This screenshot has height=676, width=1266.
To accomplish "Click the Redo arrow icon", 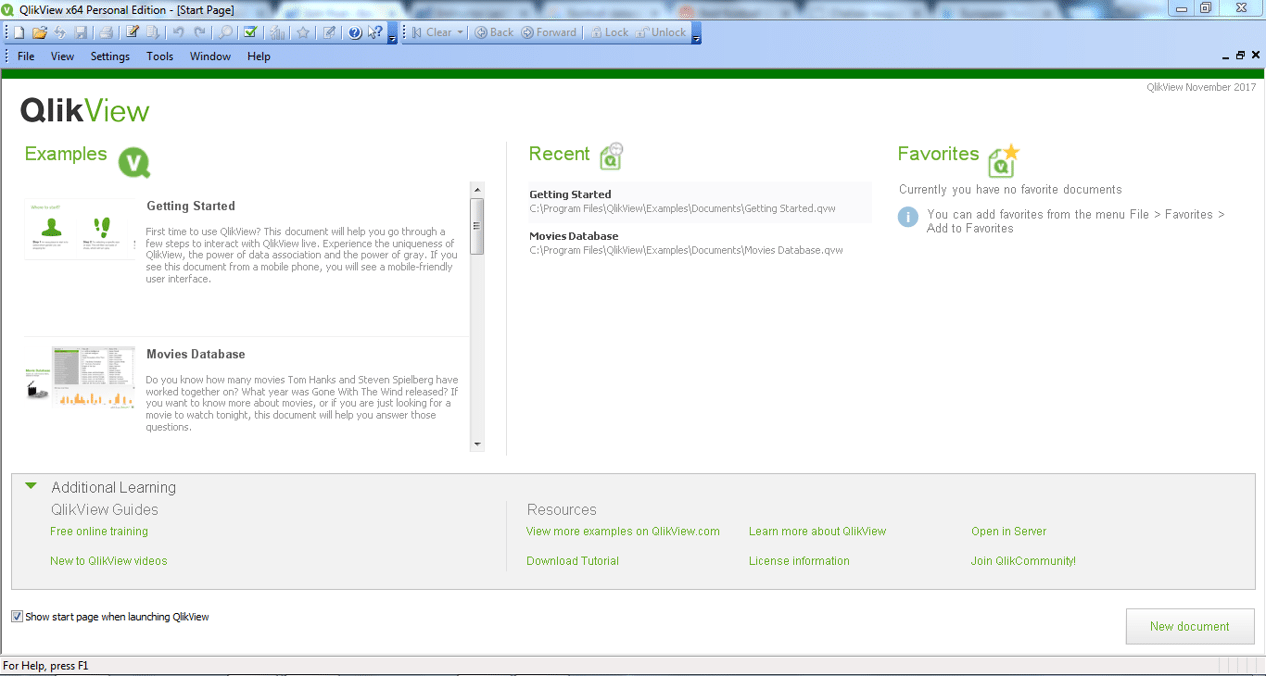I will point(199,32).
